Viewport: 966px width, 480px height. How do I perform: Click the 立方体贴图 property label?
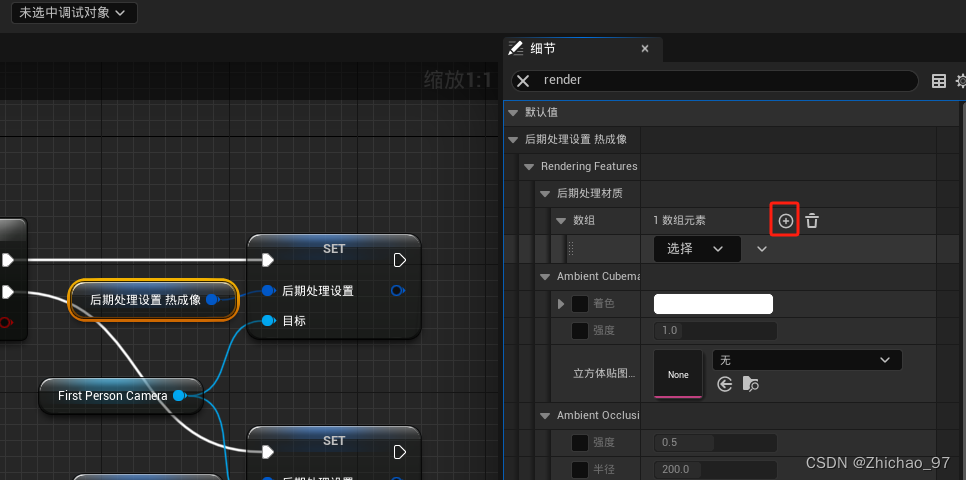click(604, 373)
